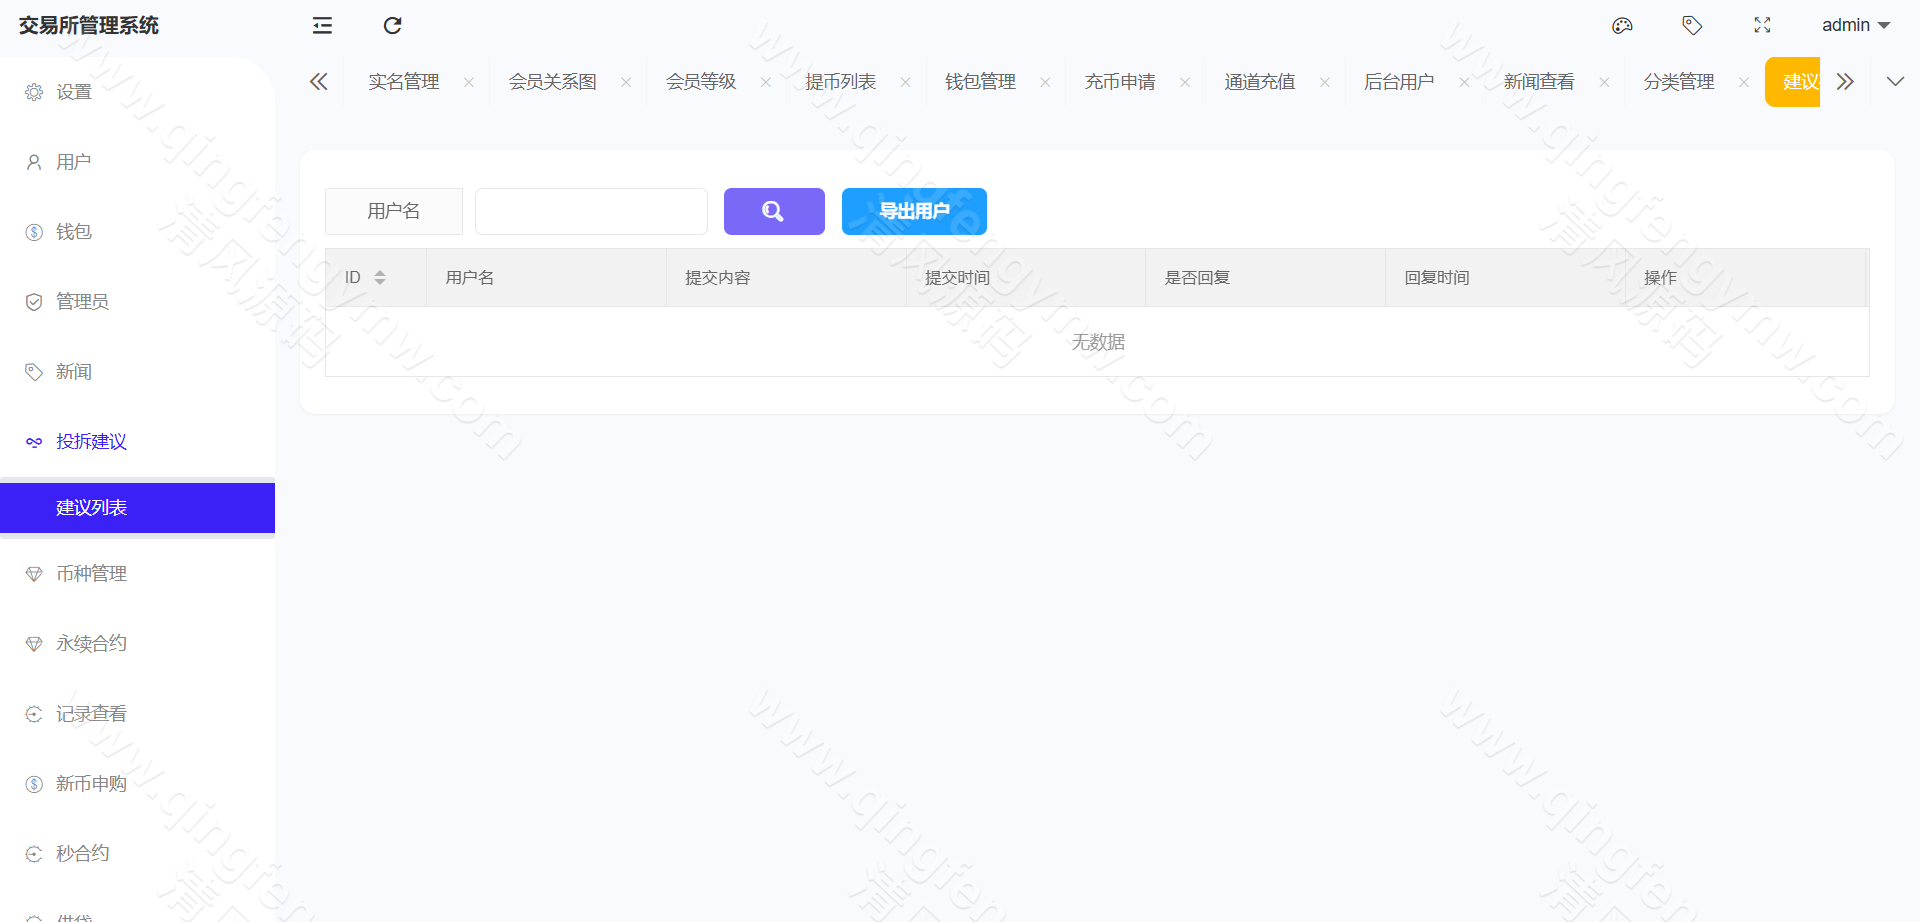
Task: Switch to the 钱包管理 tab
Action: 979,81
